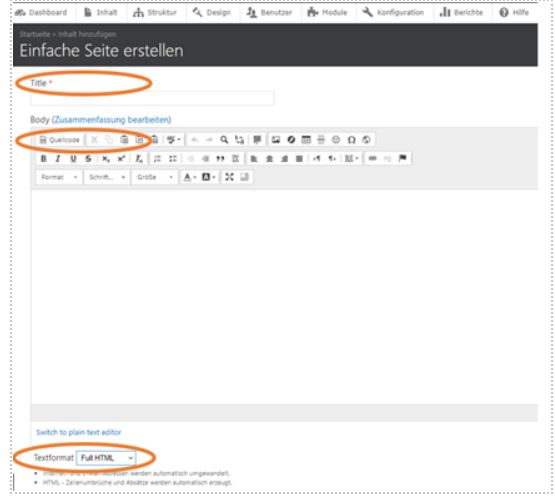
Task: Open Find magnifier tool in editor
Action: click(x=224, y=140)
